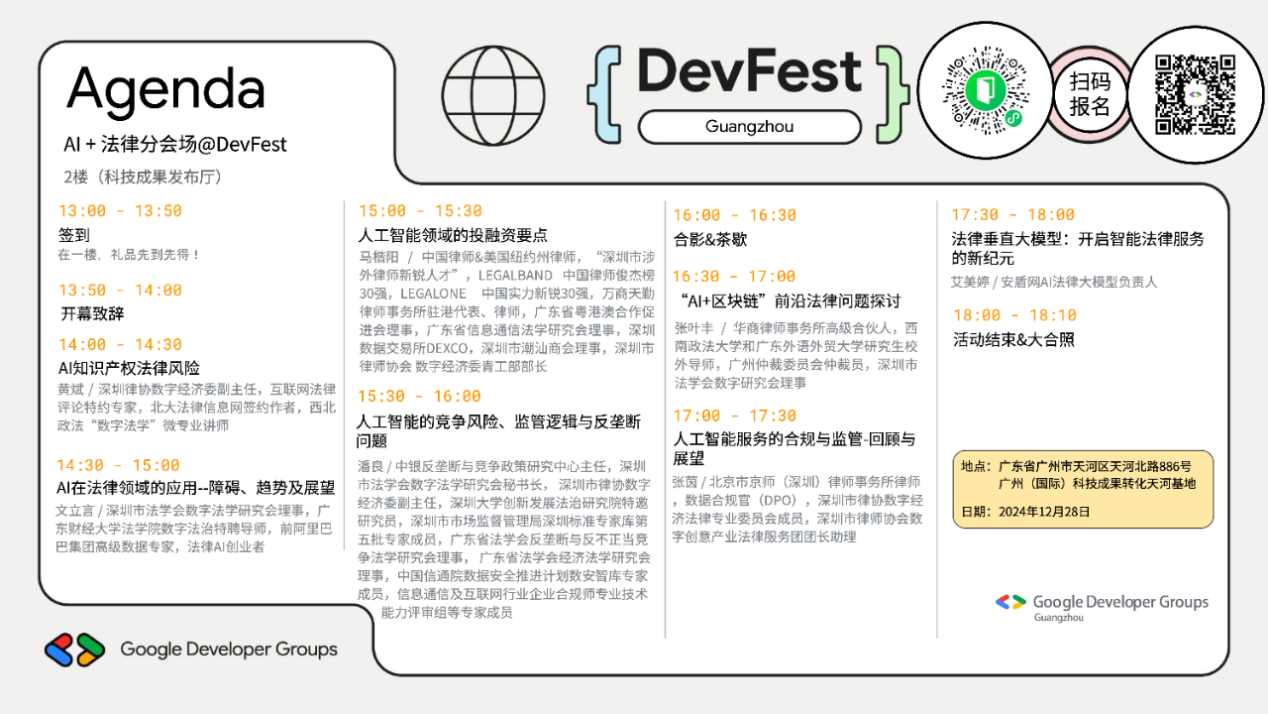Click the 黄斌 speaker bio

point(197,407)
